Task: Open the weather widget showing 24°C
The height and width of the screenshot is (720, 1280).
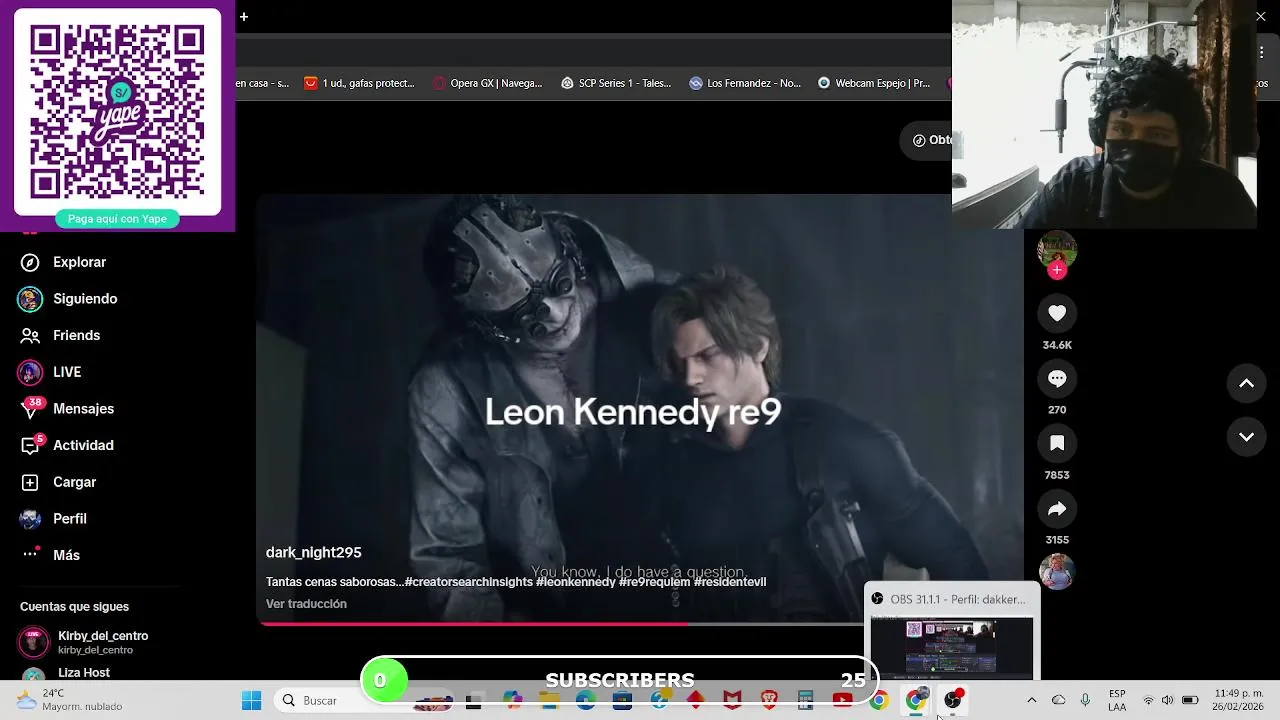Action: [x=69, y=700]
